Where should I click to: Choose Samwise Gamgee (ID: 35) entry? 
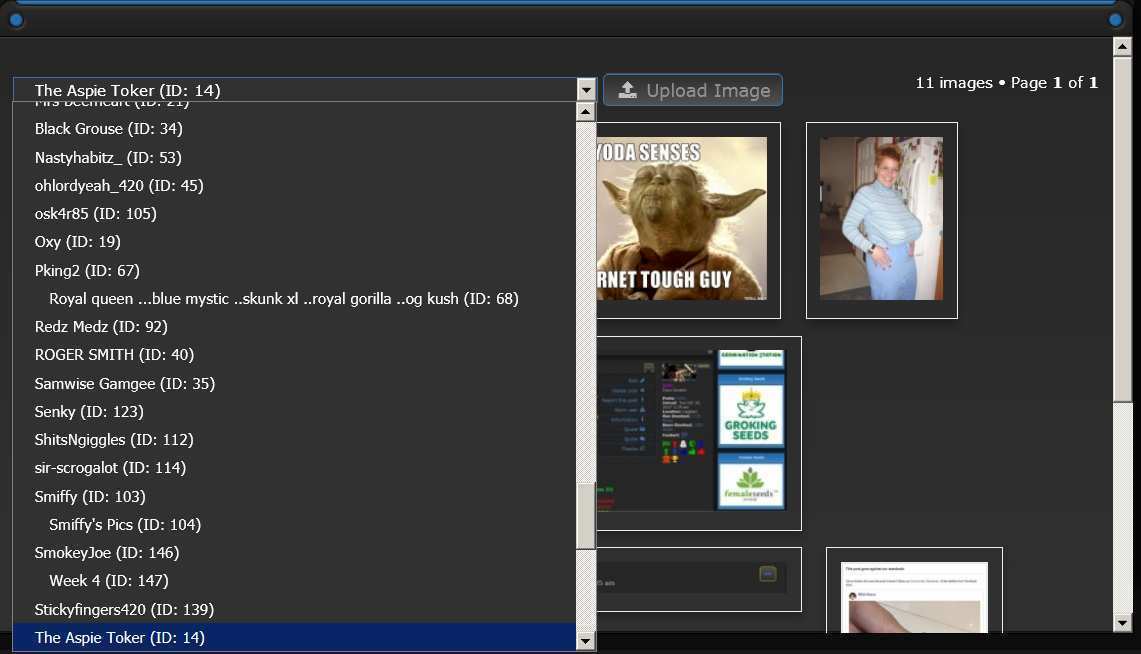pyautogui.click(x=124, y=384)
